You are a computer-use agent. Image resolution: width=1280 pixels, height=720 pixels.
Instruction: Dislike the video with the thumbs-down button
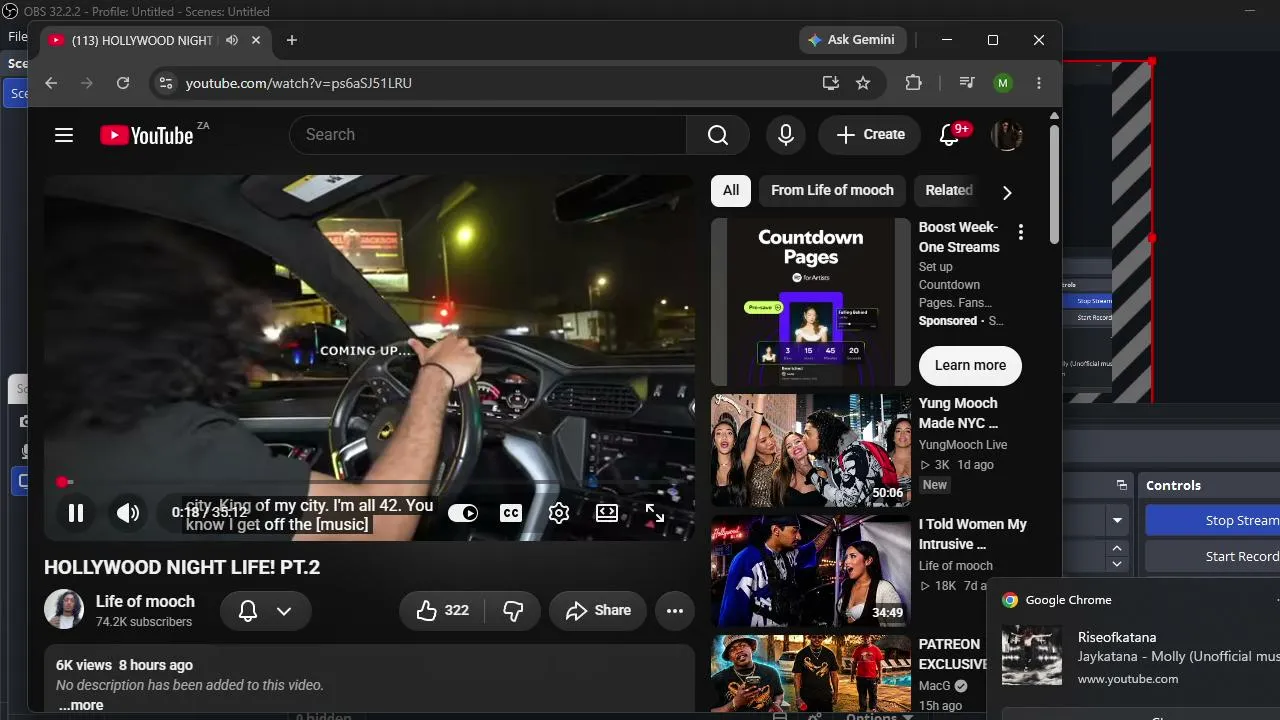(513, 611)
